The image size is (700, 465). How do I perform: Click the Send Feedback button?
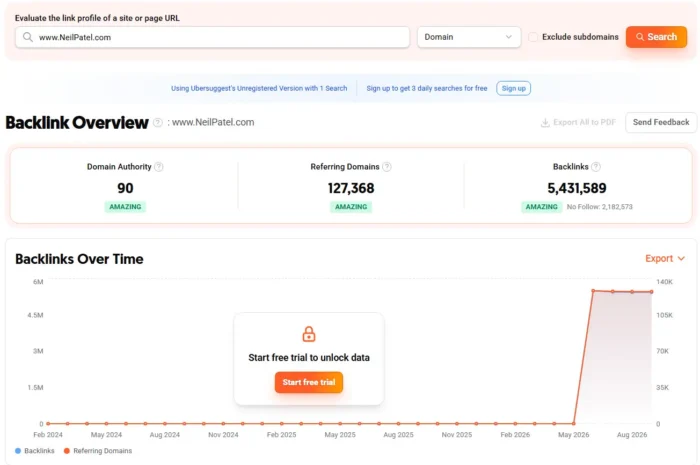[661, 122]
